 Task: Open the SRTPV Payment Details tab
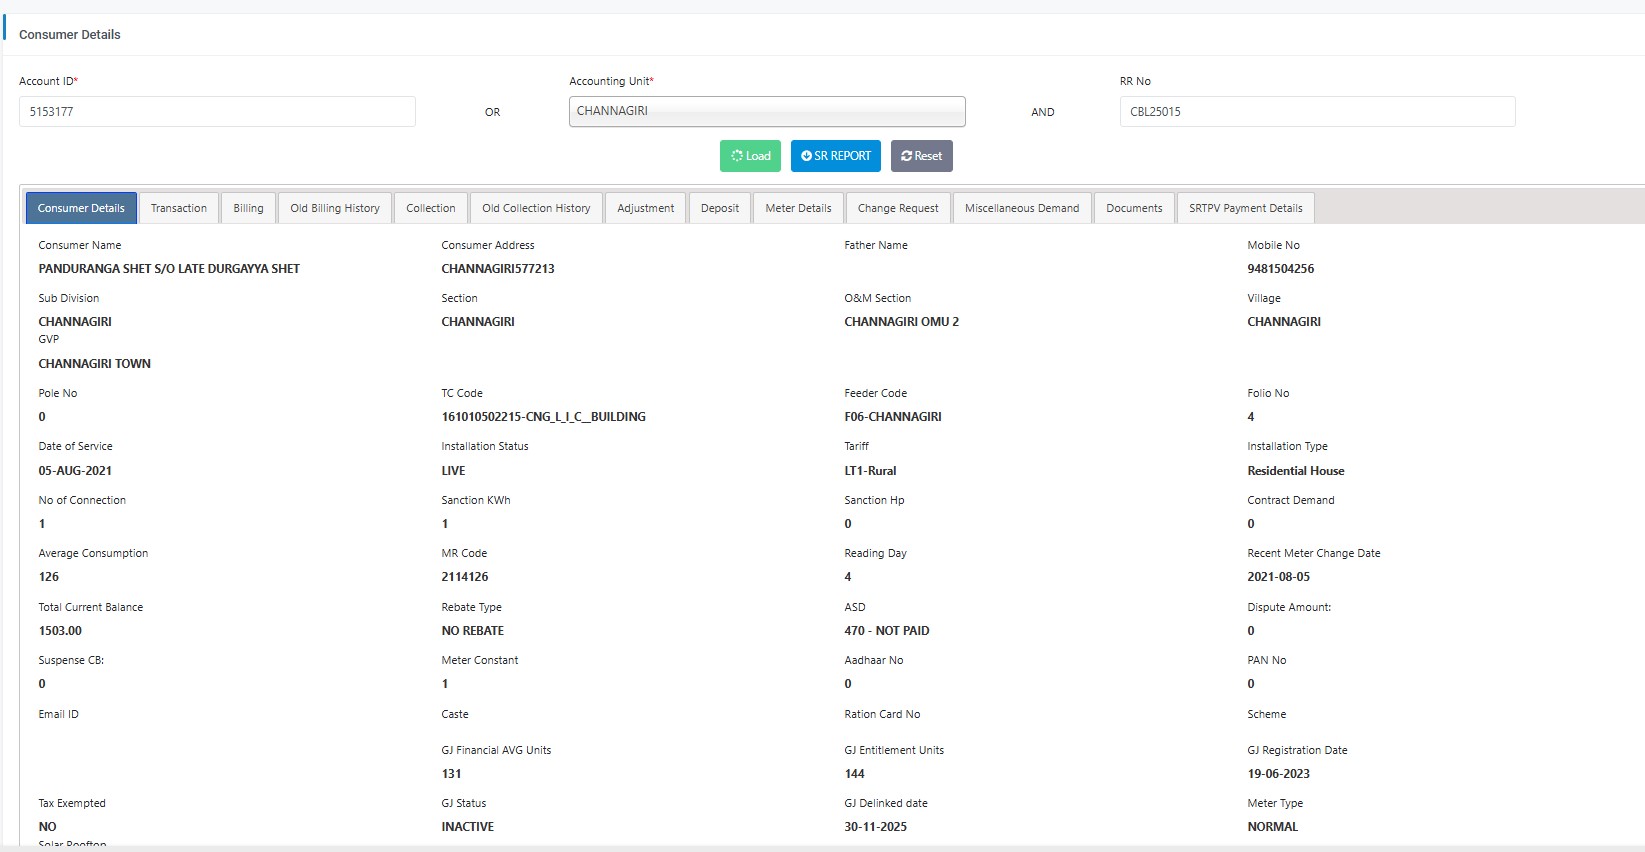(x=1245, y=208)
